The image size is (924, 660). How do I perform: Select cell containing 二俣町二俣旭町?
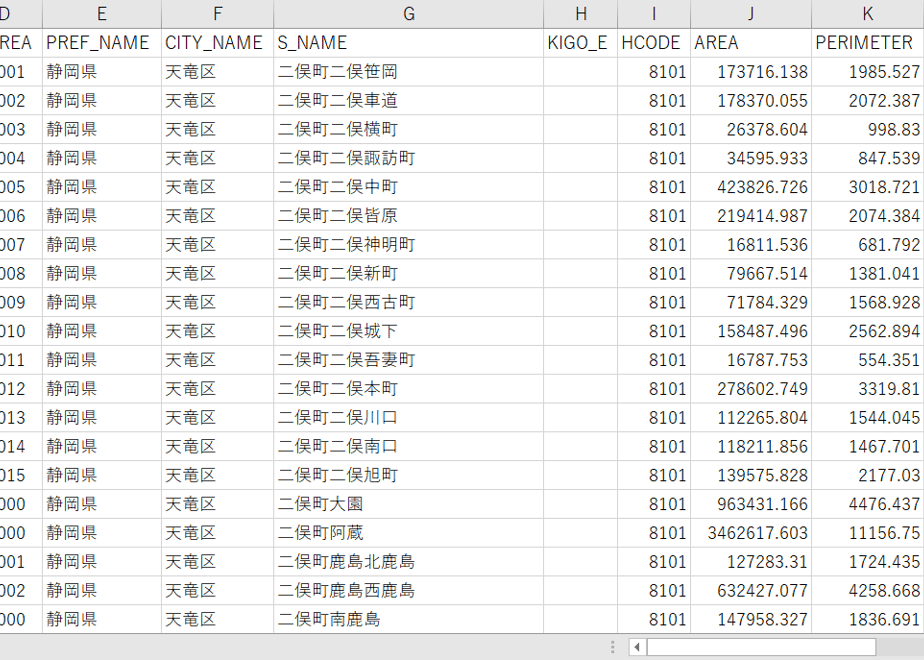click(x=408, y=476)
